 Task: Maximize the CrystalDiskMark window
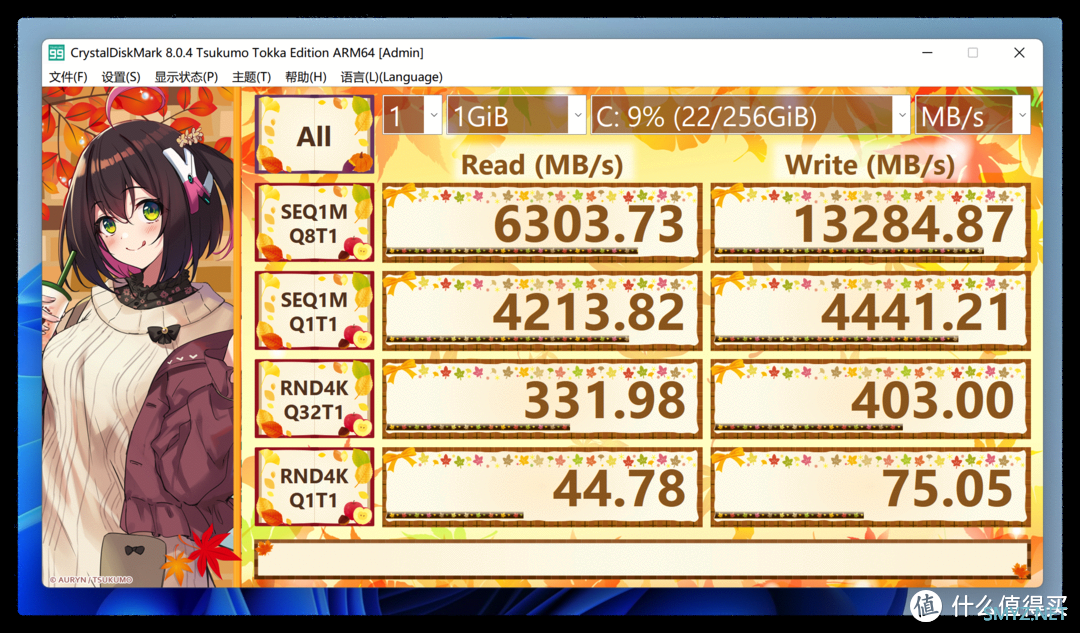pyautogui.click(x=973, y=53)
